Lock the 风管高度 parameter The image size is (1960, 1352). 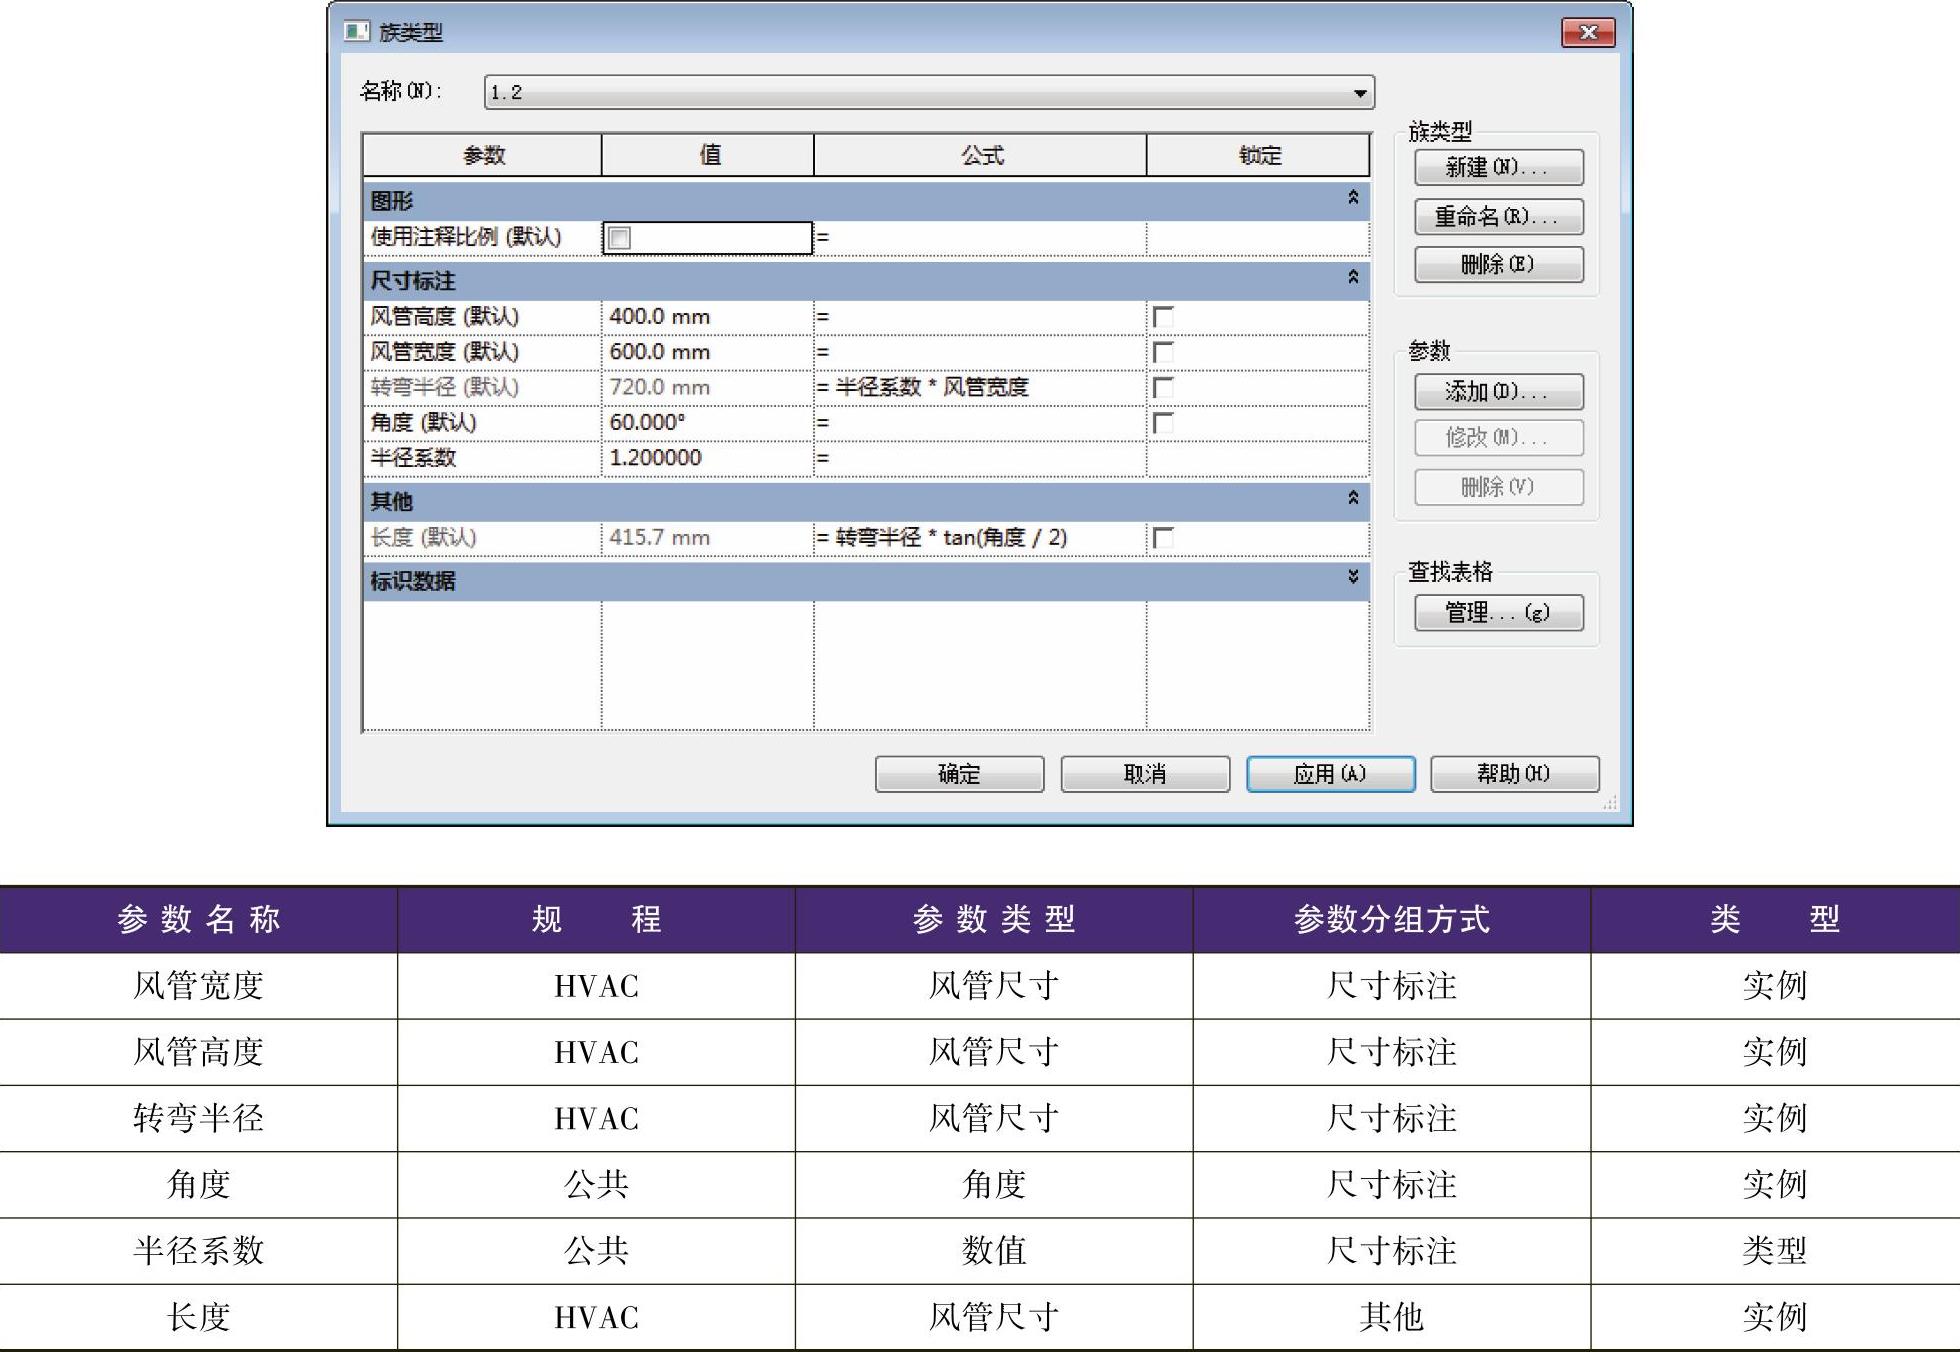coord(1163,317)
